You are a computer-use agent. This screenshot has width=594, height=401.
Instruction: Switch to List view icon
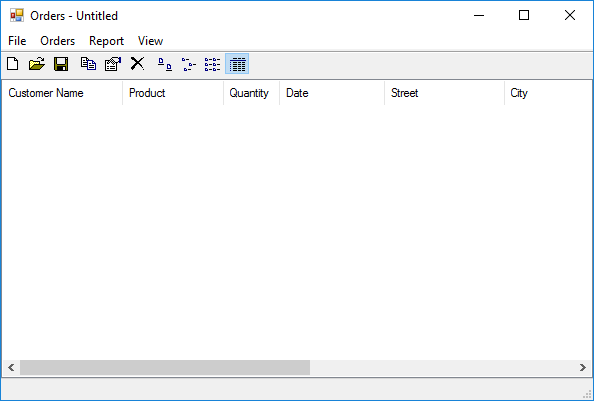[213, 64]
